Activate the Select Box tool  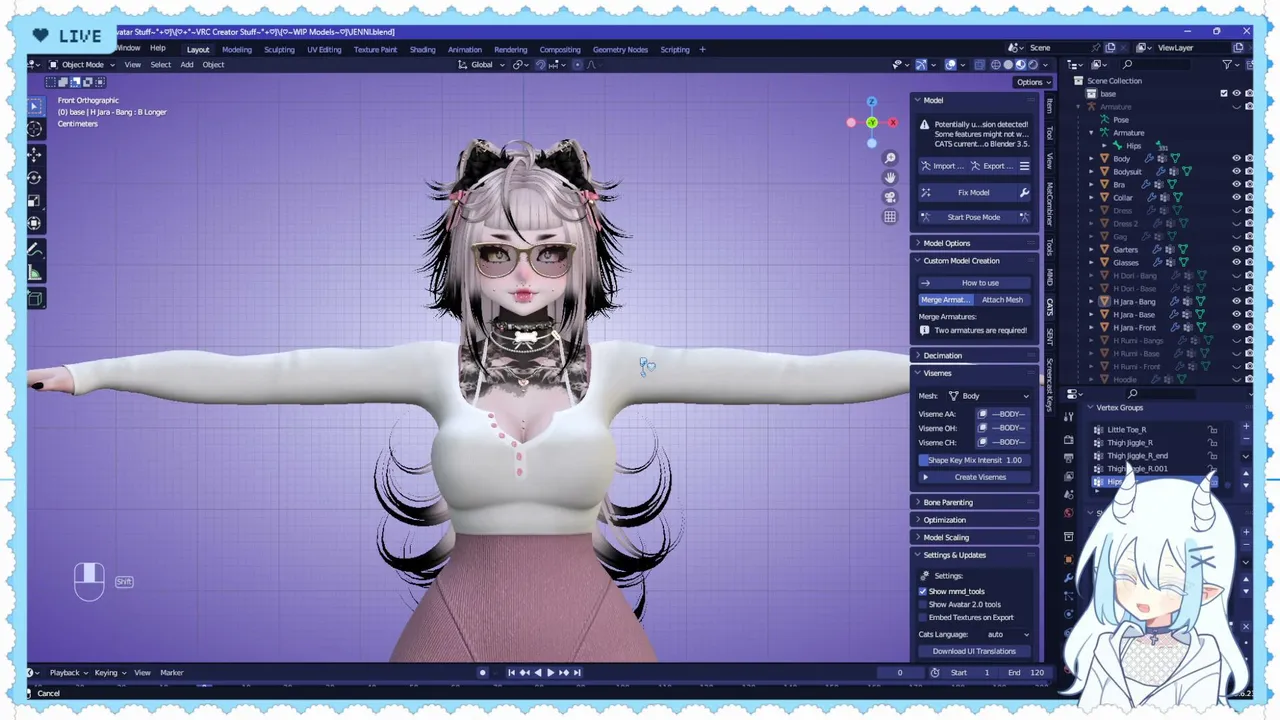pyautogui.click(x=36, y=106)
